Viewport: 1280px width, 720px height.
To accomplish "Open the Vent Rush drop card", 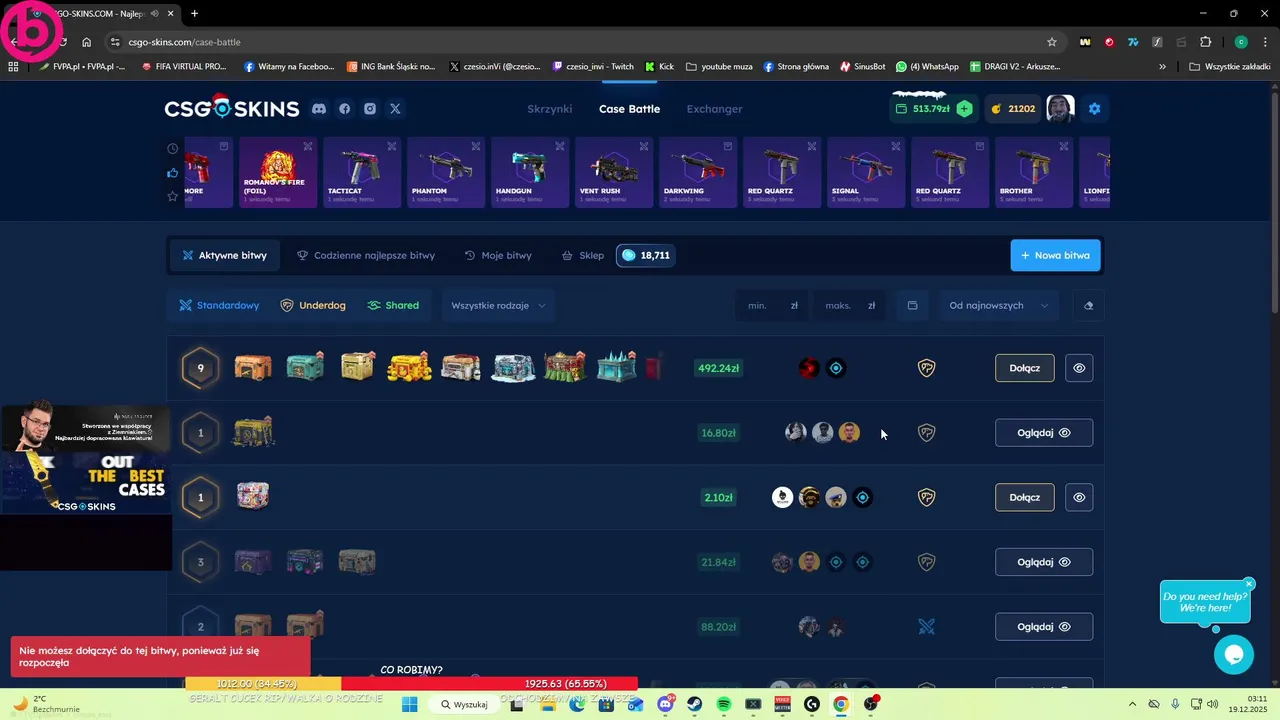I will click(612, 173).
